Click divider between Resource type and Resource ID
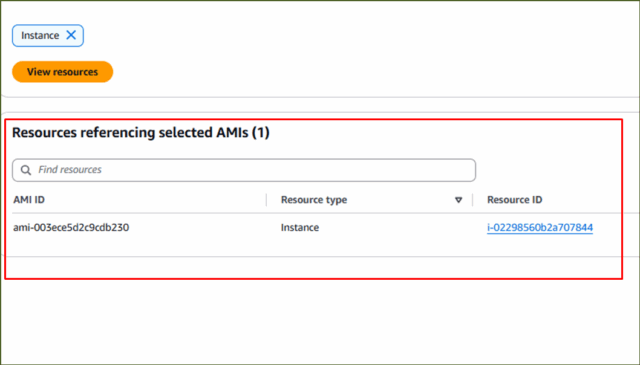Screen dimensions: 640x365 [473, 200]
